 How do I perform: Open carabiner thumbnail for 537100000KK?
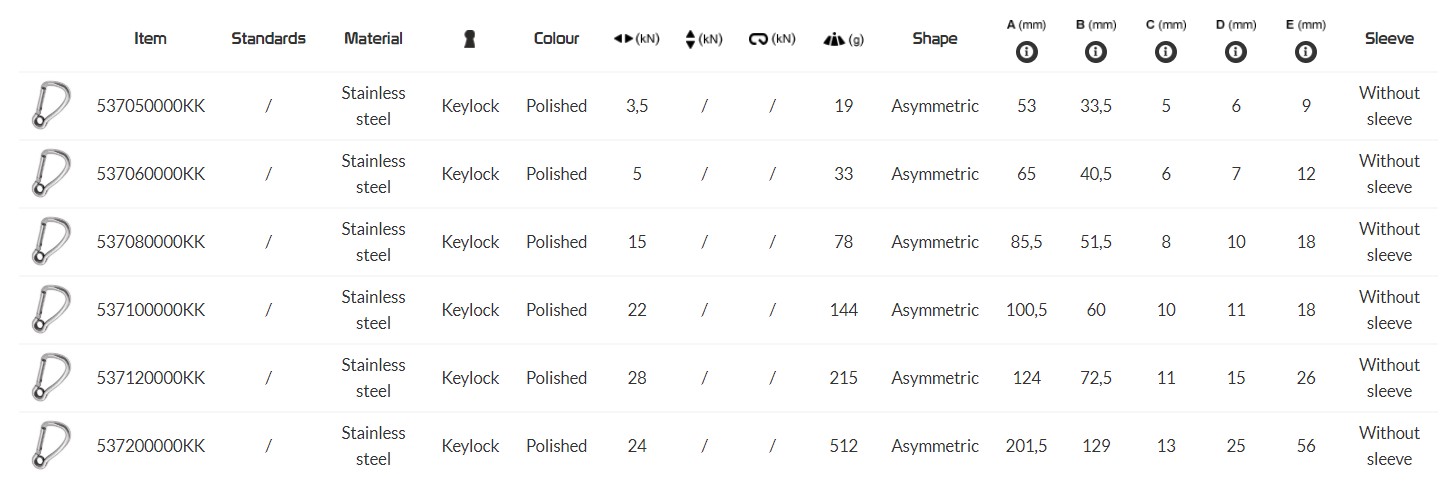(x=49, y=310)
